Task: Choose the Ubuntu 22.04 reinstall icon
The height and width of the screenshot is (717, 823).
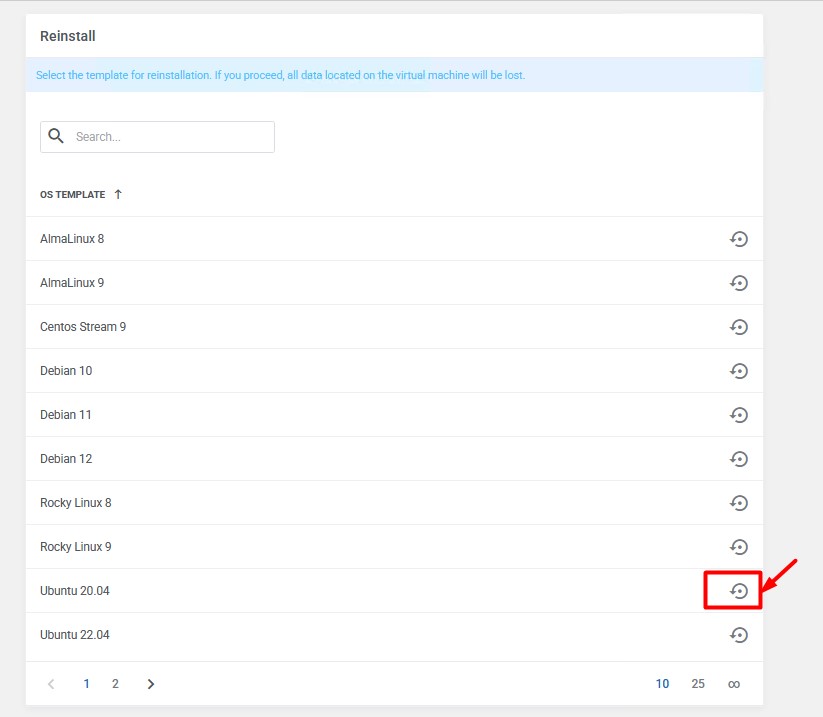Action: pyautogui.click(x=738, y=635)
